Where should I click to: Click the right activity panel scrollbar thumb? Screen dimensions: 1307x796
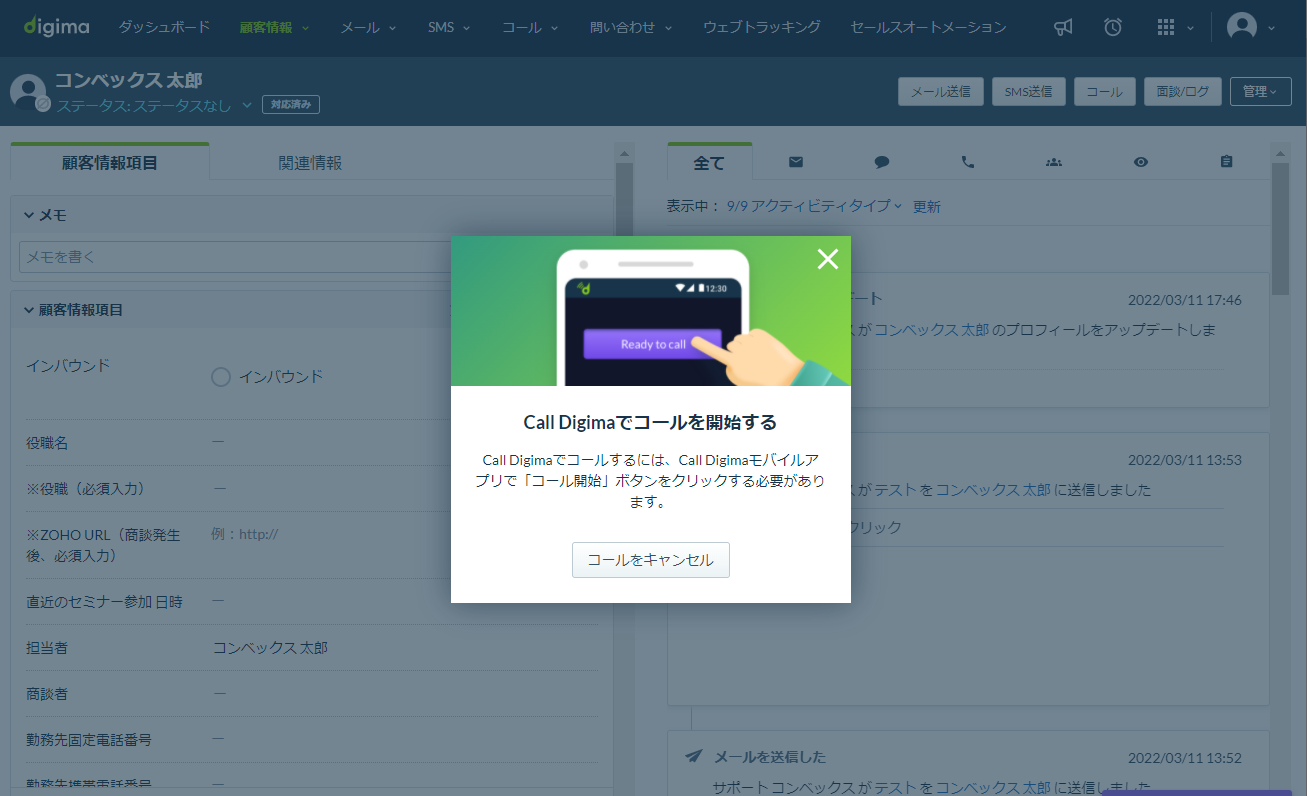(1280, 228)
